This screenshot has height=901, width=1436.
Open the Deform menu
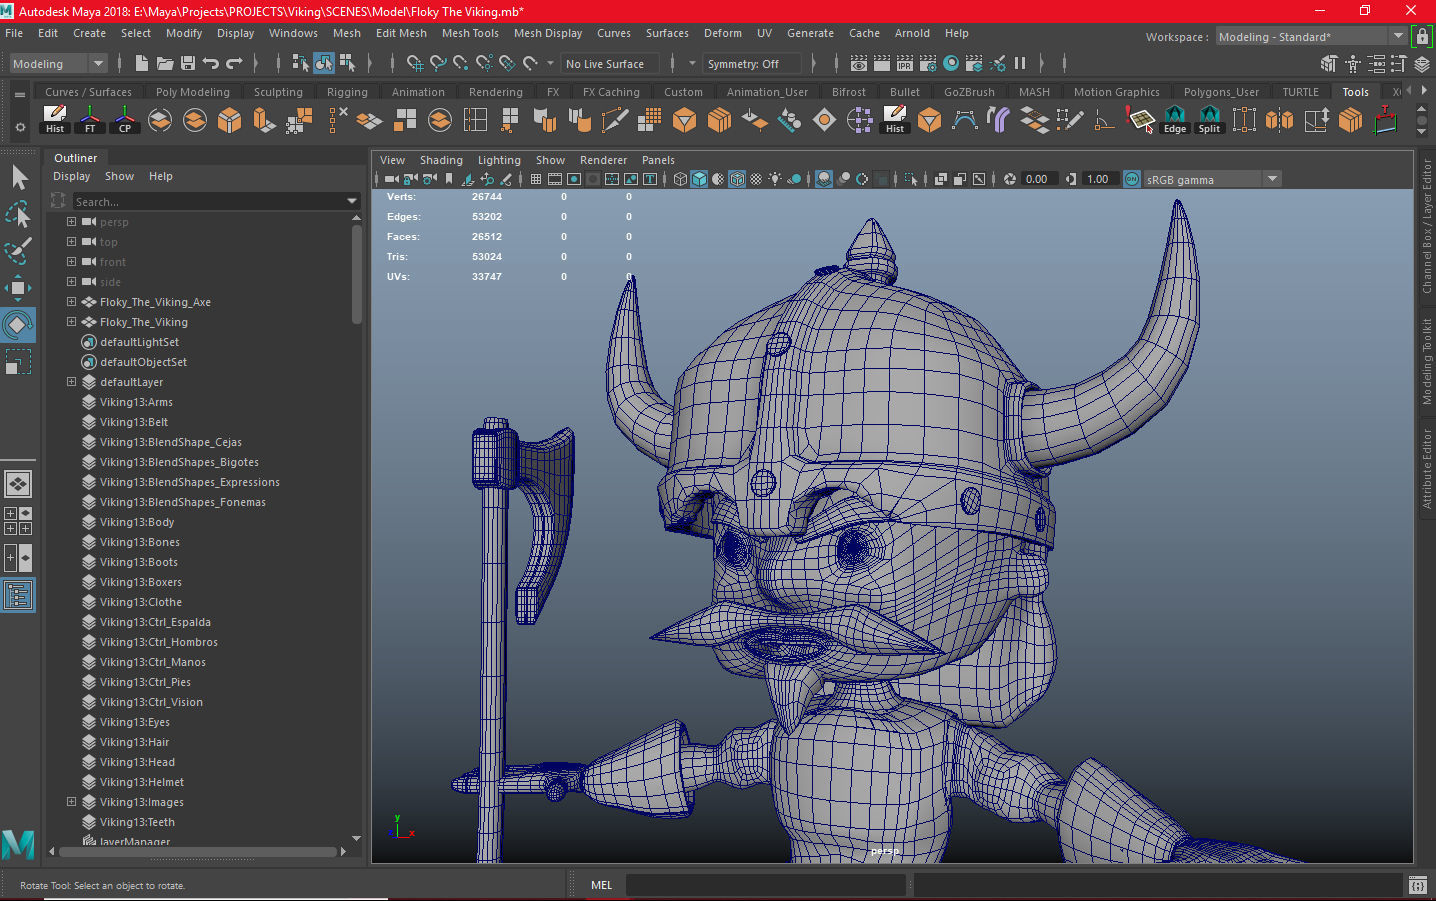coord(722,33)
